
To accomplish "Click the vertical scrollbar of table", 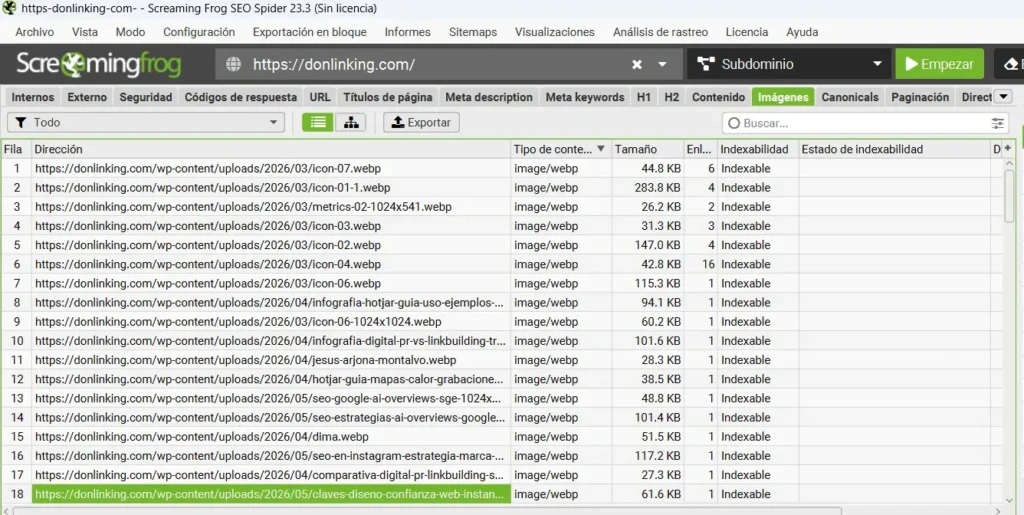I will click(1009, 196).
